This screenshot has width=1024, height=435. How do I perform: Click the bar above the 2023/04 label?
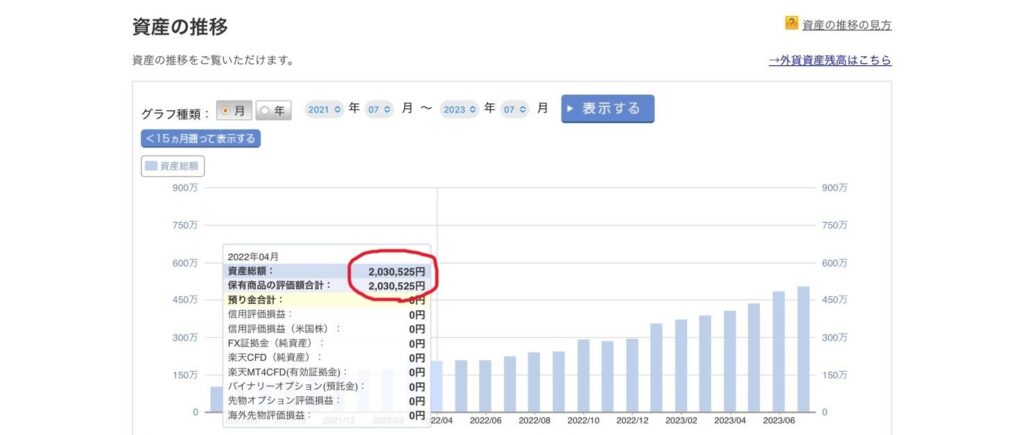[730, 361]
